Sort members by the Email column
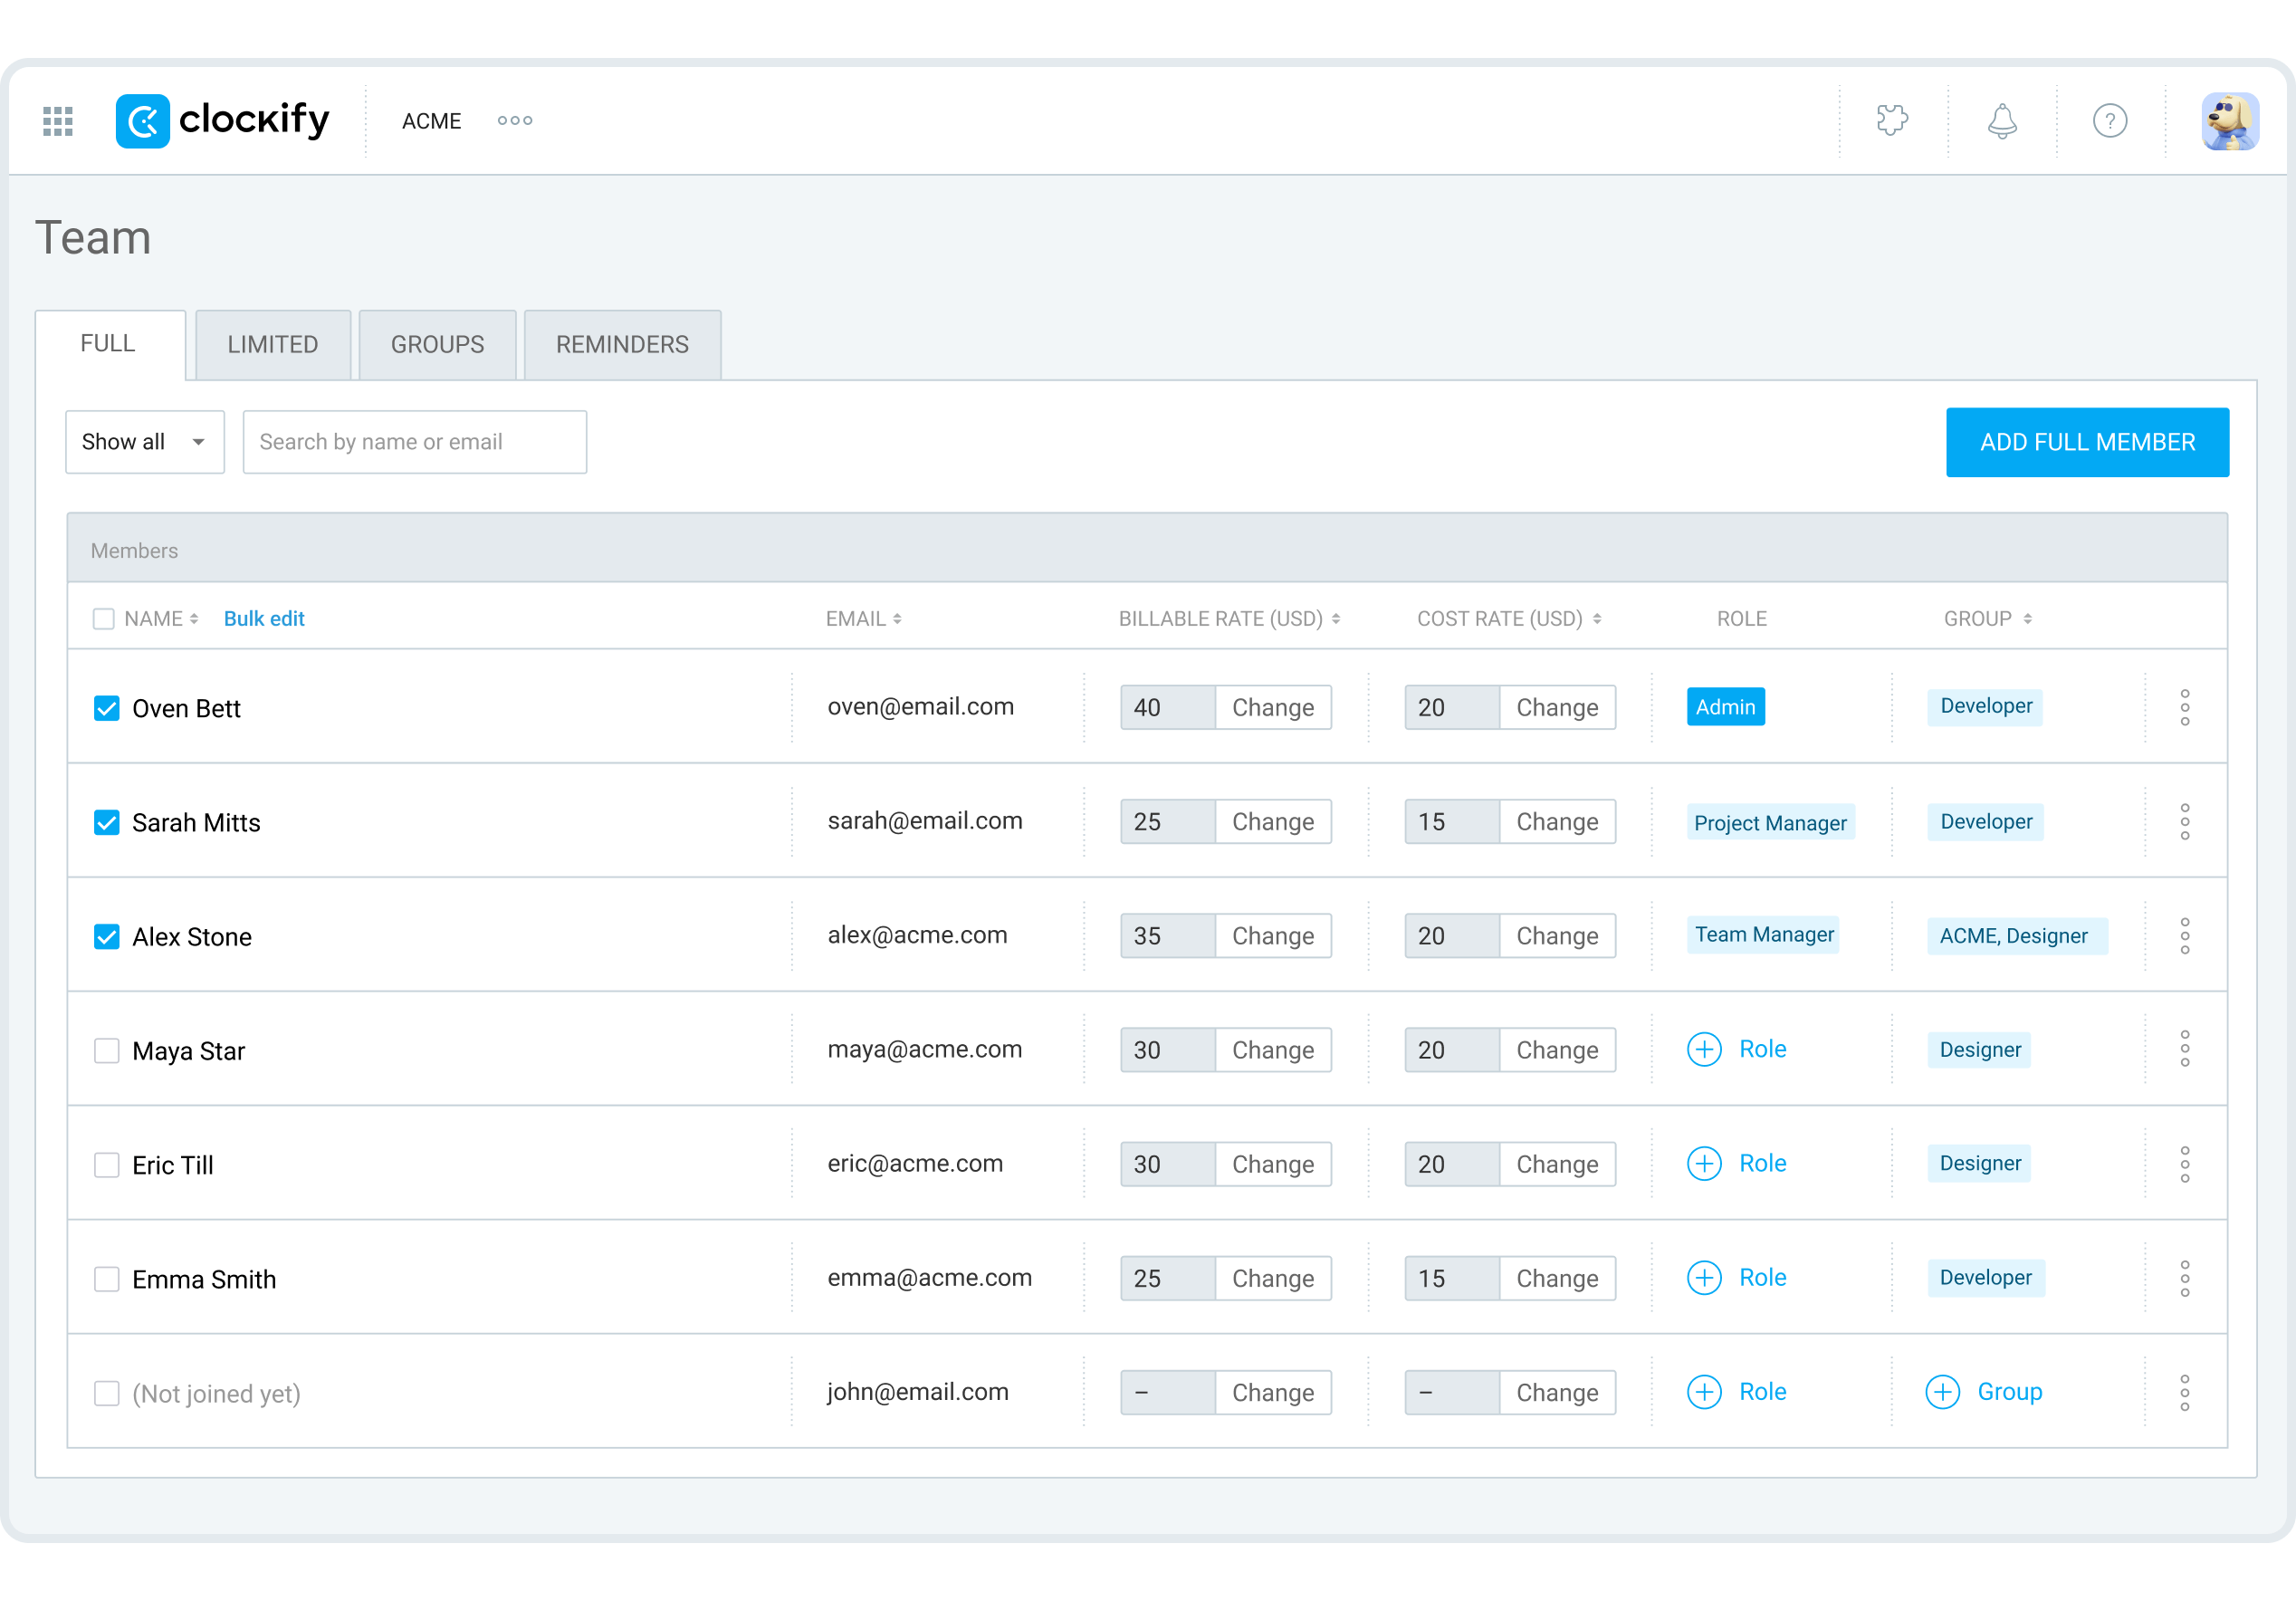2296x1601 pixels. coord(864,619)
